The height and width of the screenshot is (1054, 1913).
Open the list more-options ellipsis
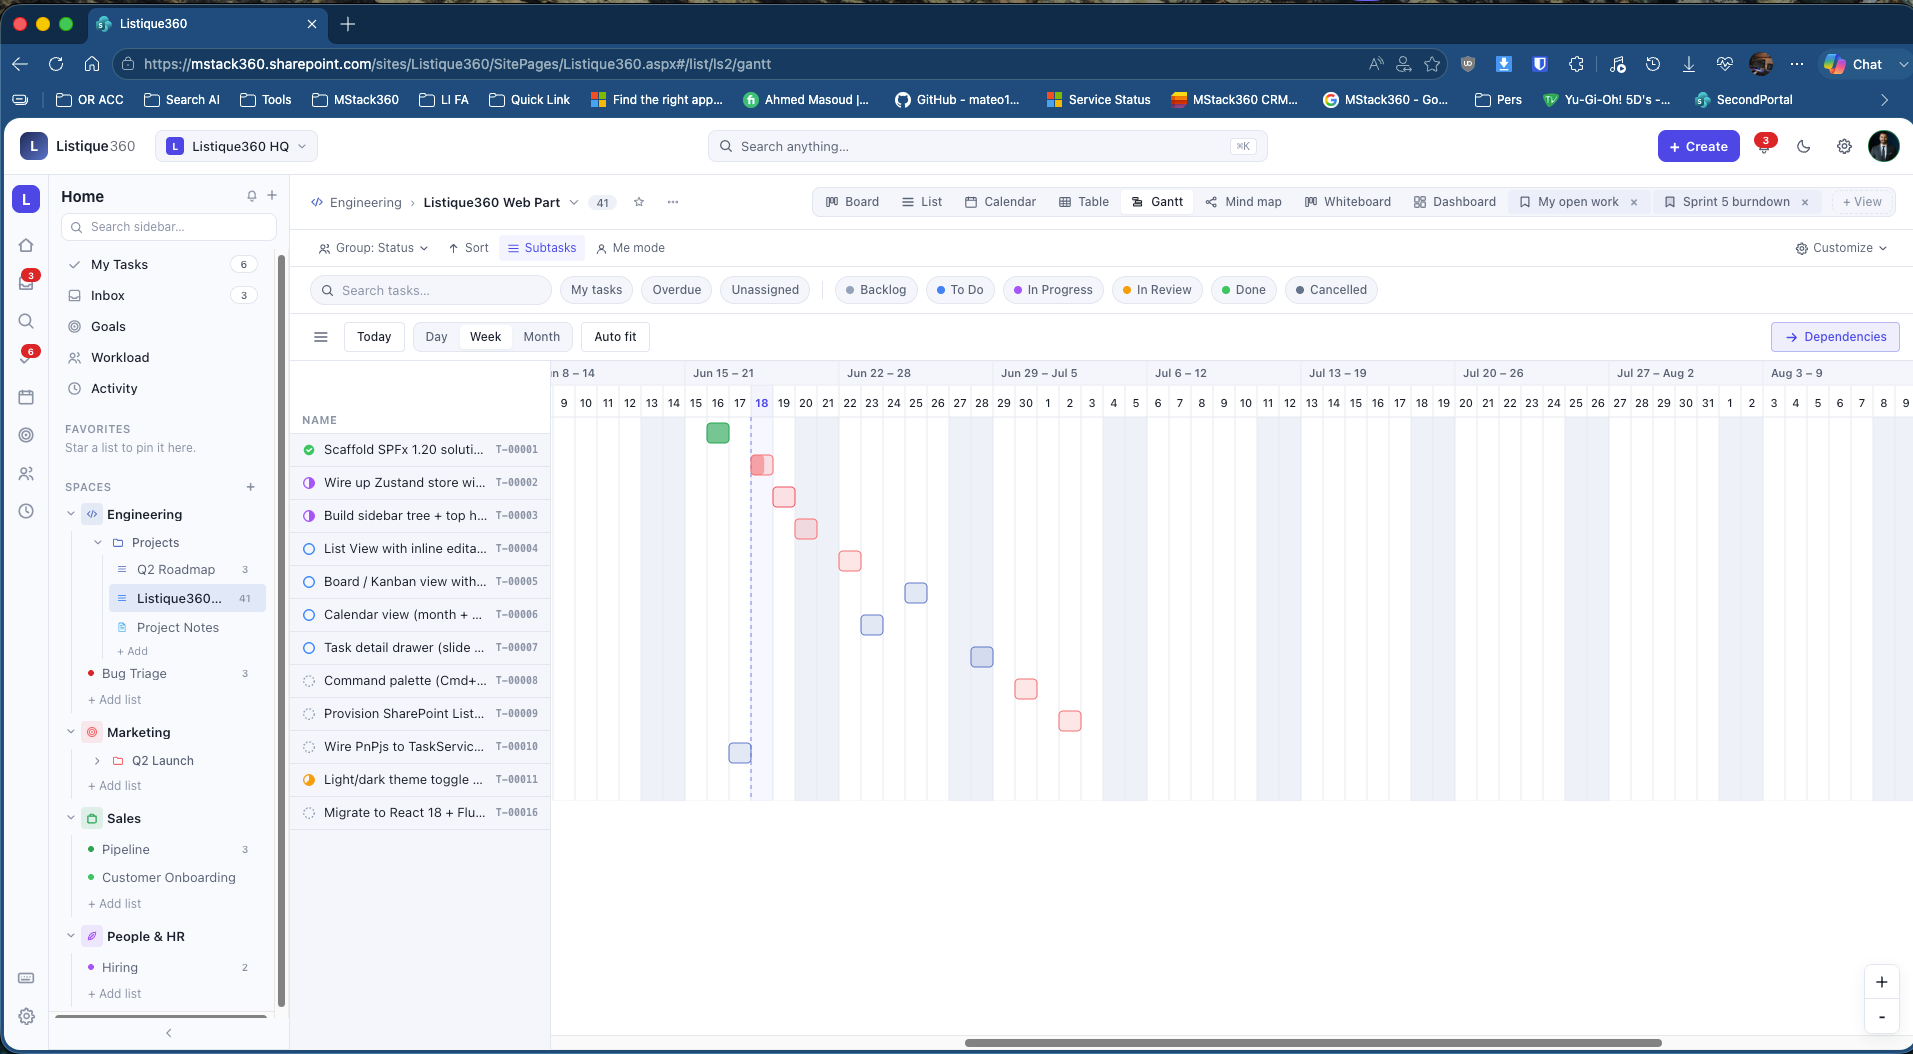(x=673, y=202)
